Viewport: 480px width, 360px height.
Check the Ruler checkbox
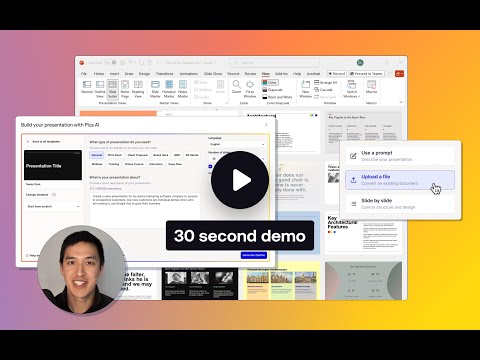pyautogui.click(x=196, y=82)
